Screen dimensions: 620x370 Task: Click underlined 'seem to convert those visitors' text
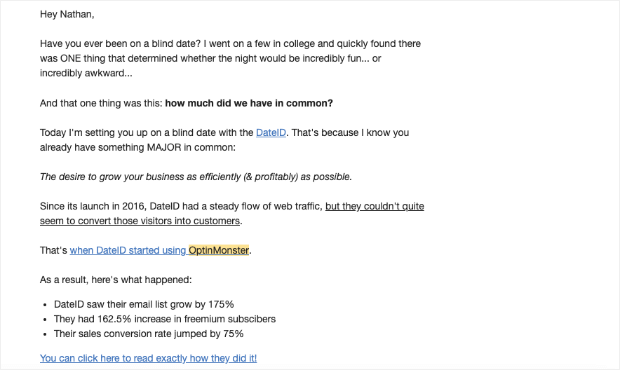click(140, 221)
